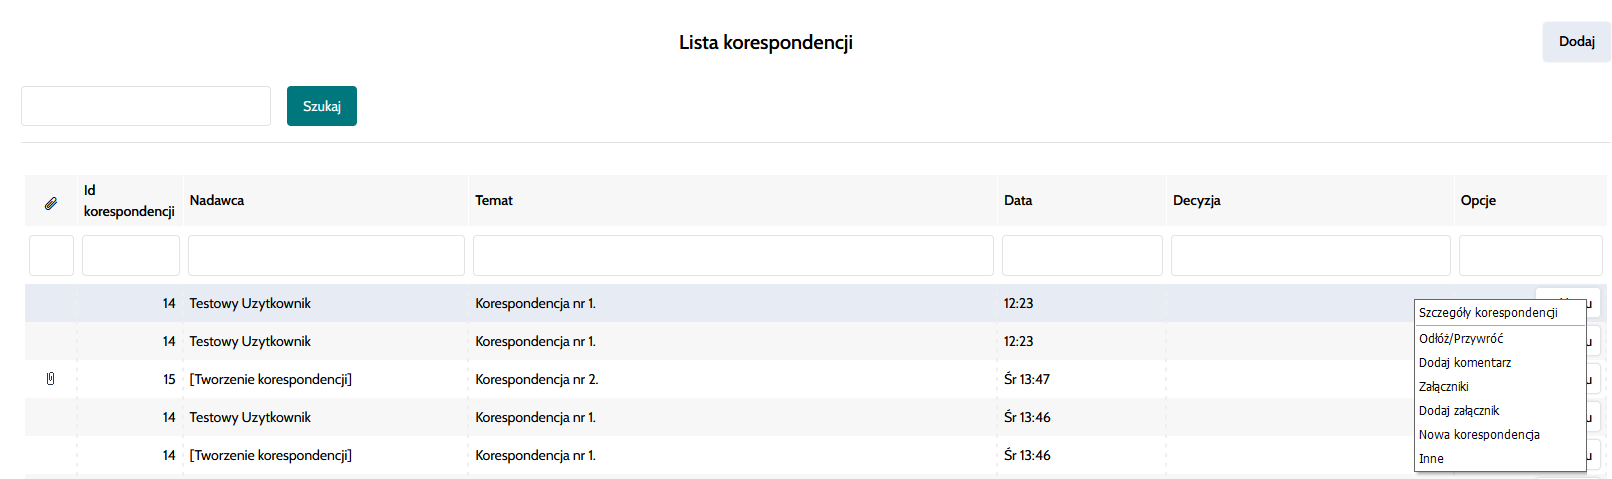1612x479 pixels.
Task: Click 'Inne' in the context menu
Action: coord(1431,459)
